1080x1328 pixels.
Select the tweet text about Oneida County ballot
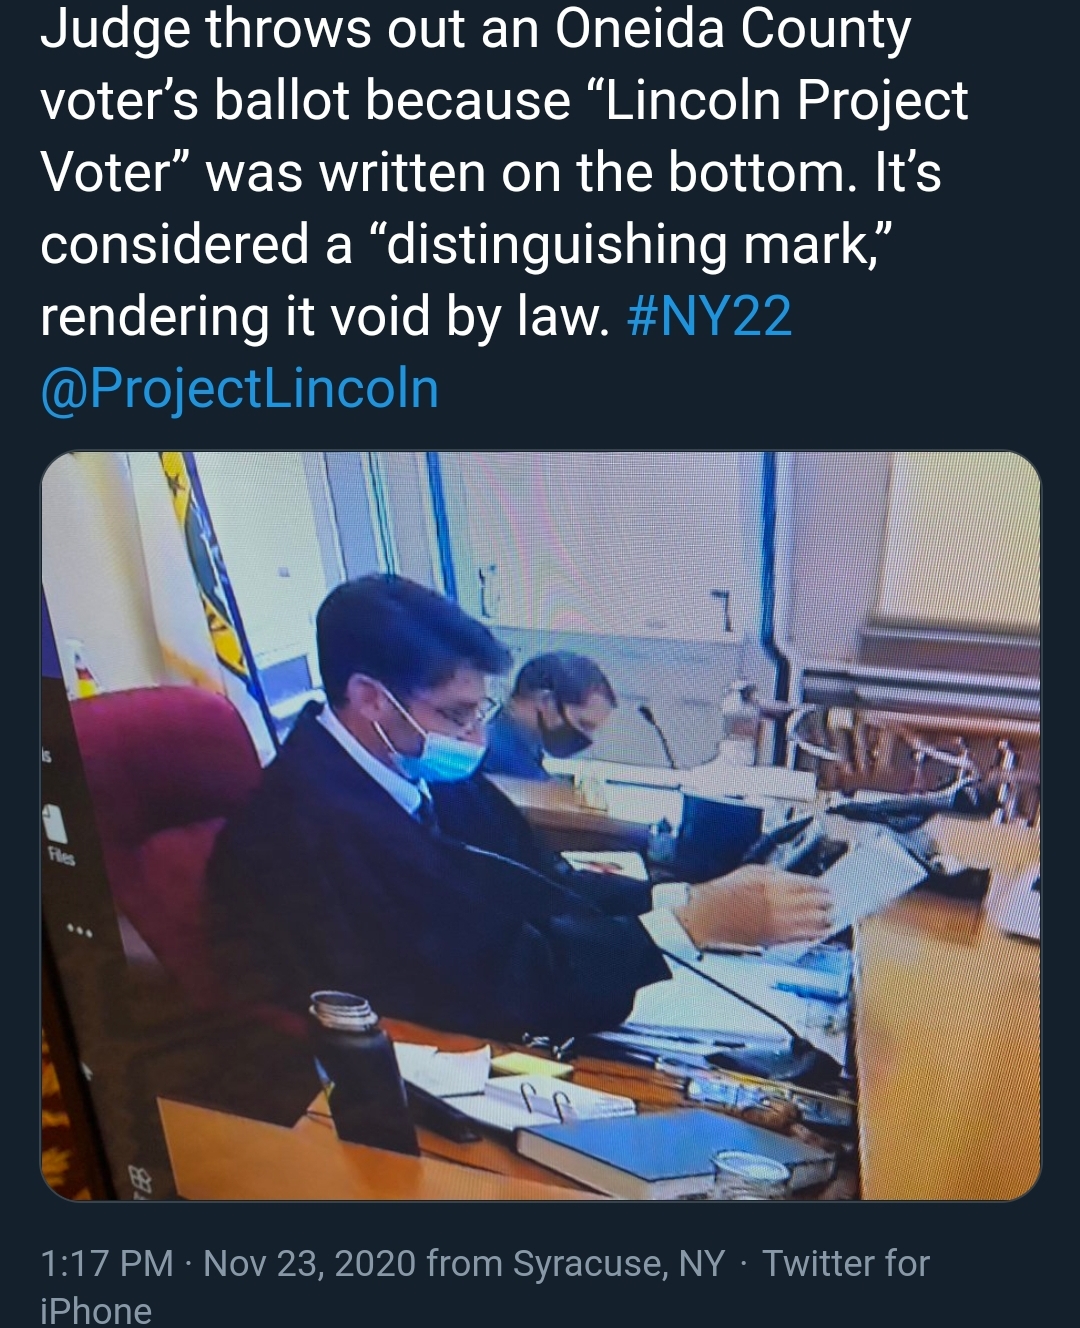click(x=505, y=172)
